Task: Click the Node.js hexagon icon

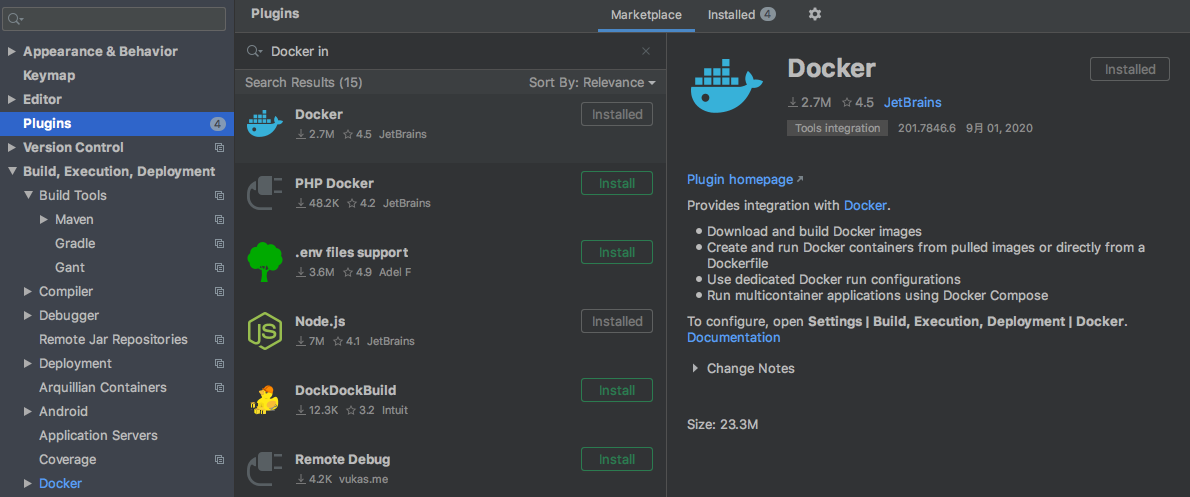Action: click(265, 331)
